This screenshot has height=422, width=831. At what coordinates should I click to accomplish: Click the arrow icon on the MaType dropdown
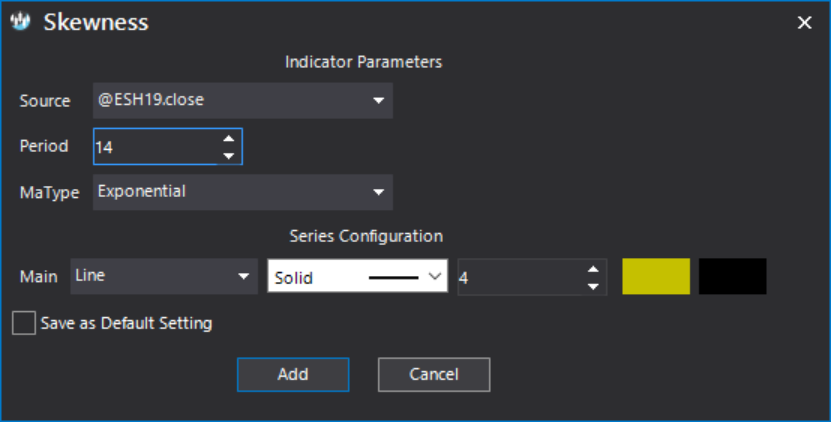coord(378,192)
